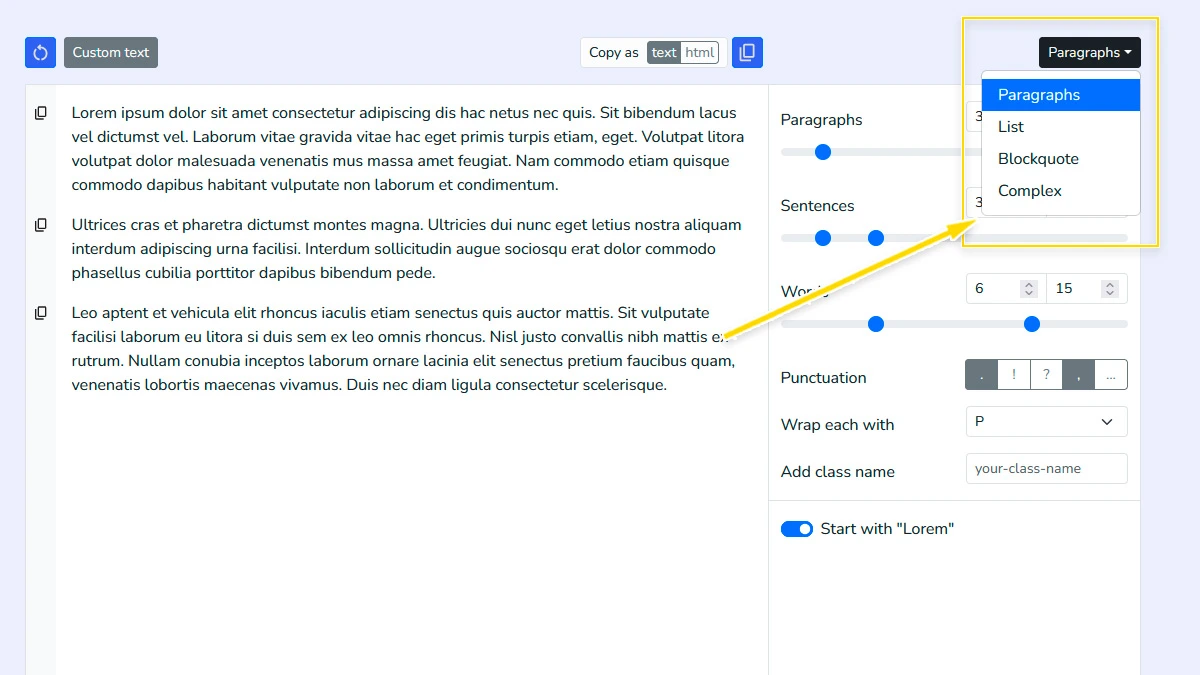Viewport: 1200px width, 675px height.
Task: Toggle the Start with Lorem switch
Action: coord(797,528)
